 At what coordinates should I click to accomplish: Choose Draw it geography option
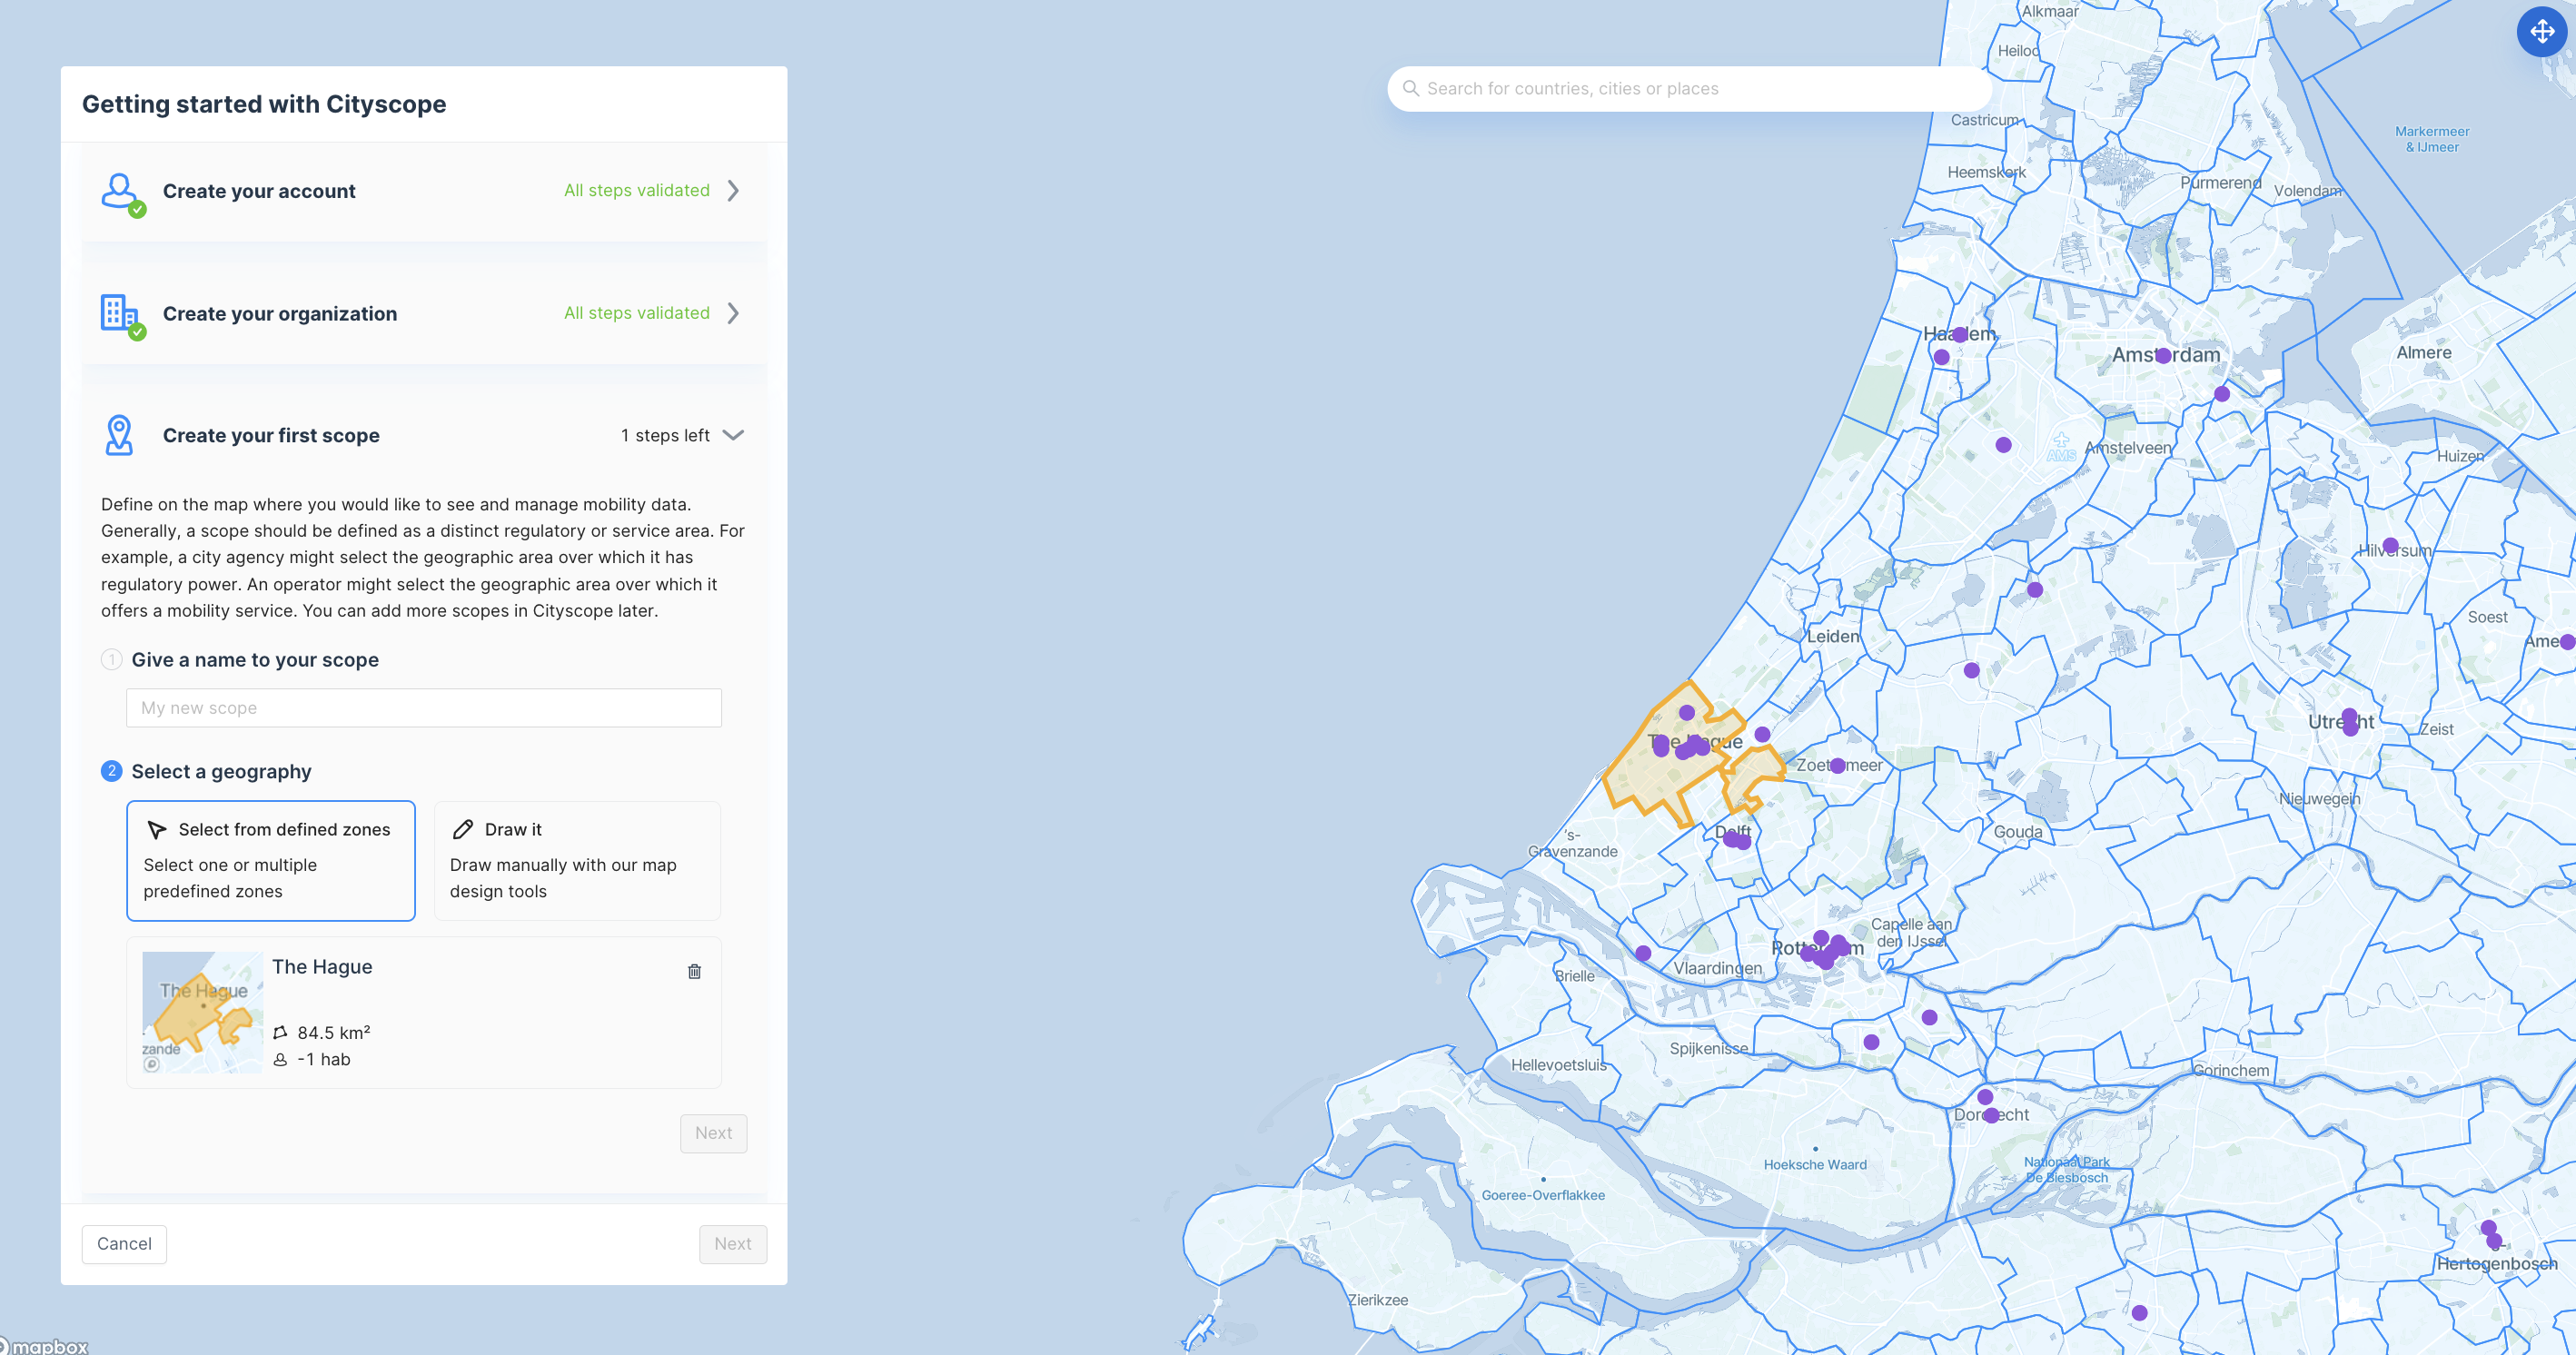[577, 860]
